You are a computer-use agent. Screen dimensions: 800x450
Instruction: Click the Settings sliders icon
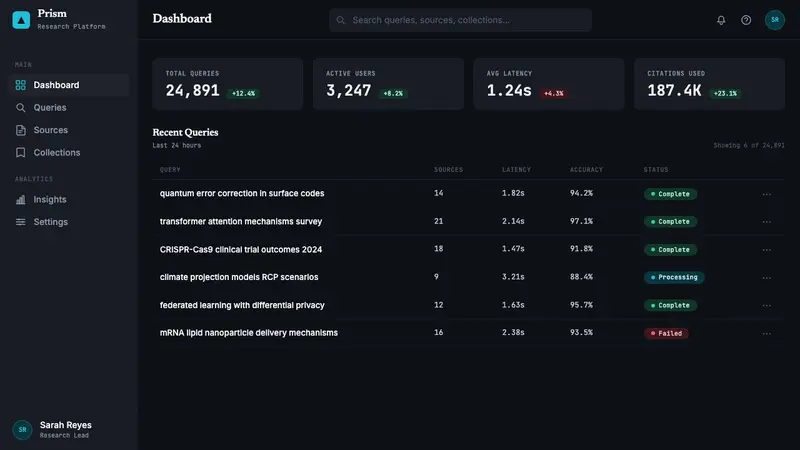pyautogui.click(x=20, y=222)
